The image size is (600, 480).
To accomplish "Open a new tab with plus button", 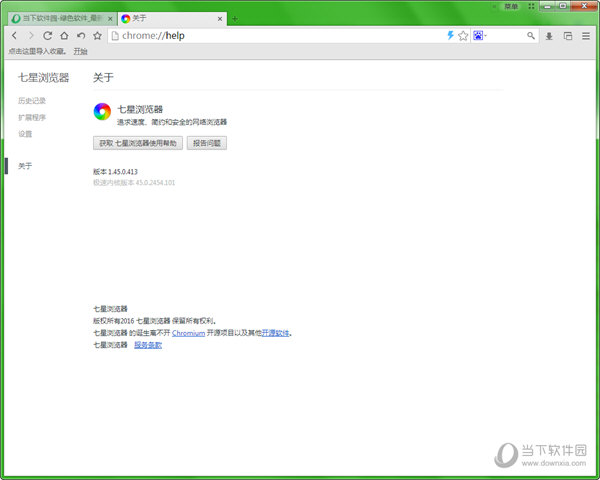I will (x=235, y=18).
